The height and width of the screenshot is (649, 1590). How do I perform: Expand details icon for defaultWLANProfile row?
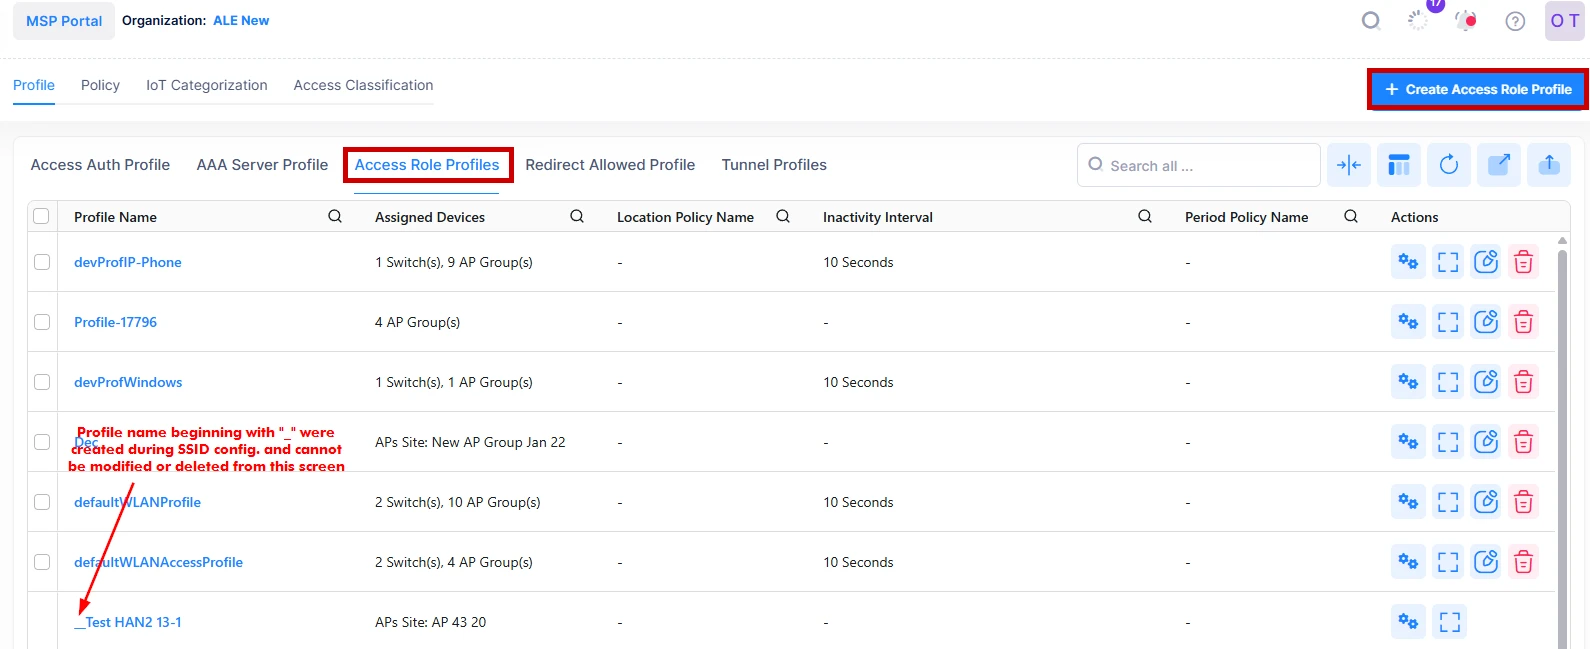click(x=1448, y=502)
